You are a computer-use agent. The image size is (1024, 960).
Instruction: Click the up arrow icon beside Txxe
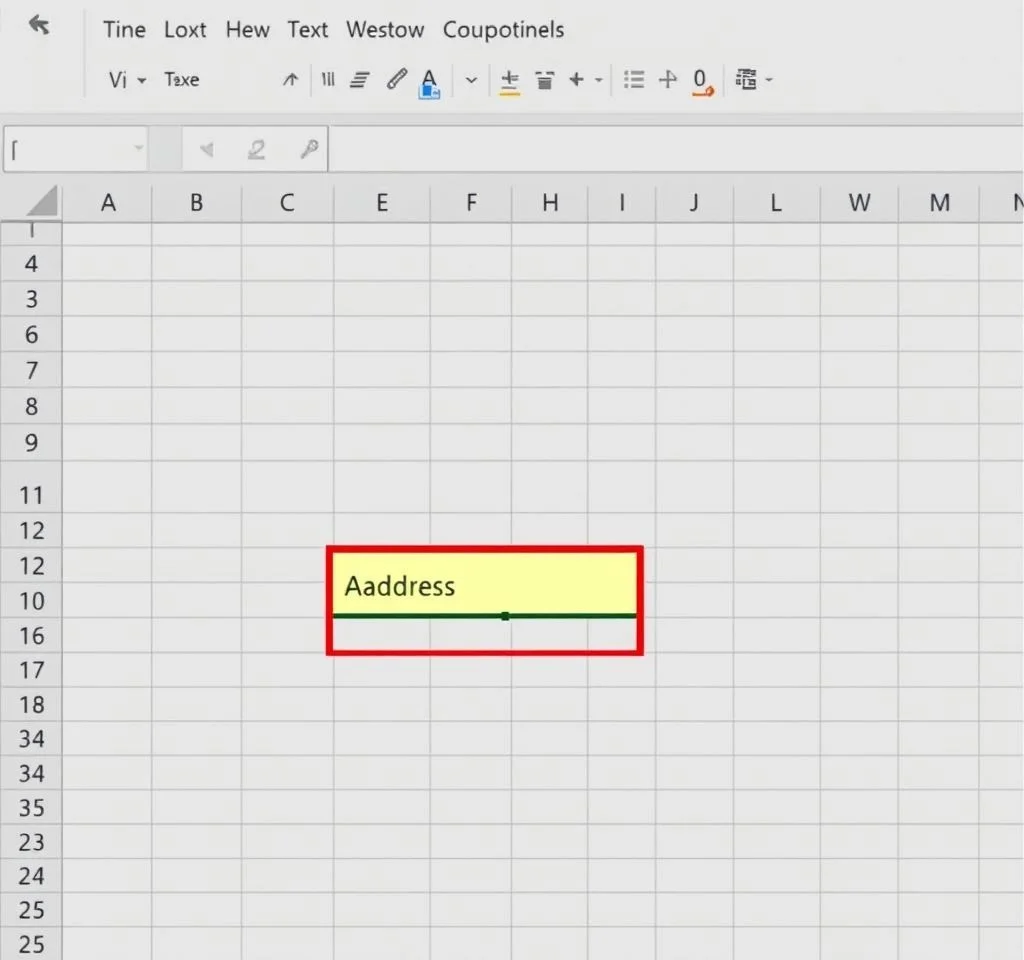click(290, 80)
